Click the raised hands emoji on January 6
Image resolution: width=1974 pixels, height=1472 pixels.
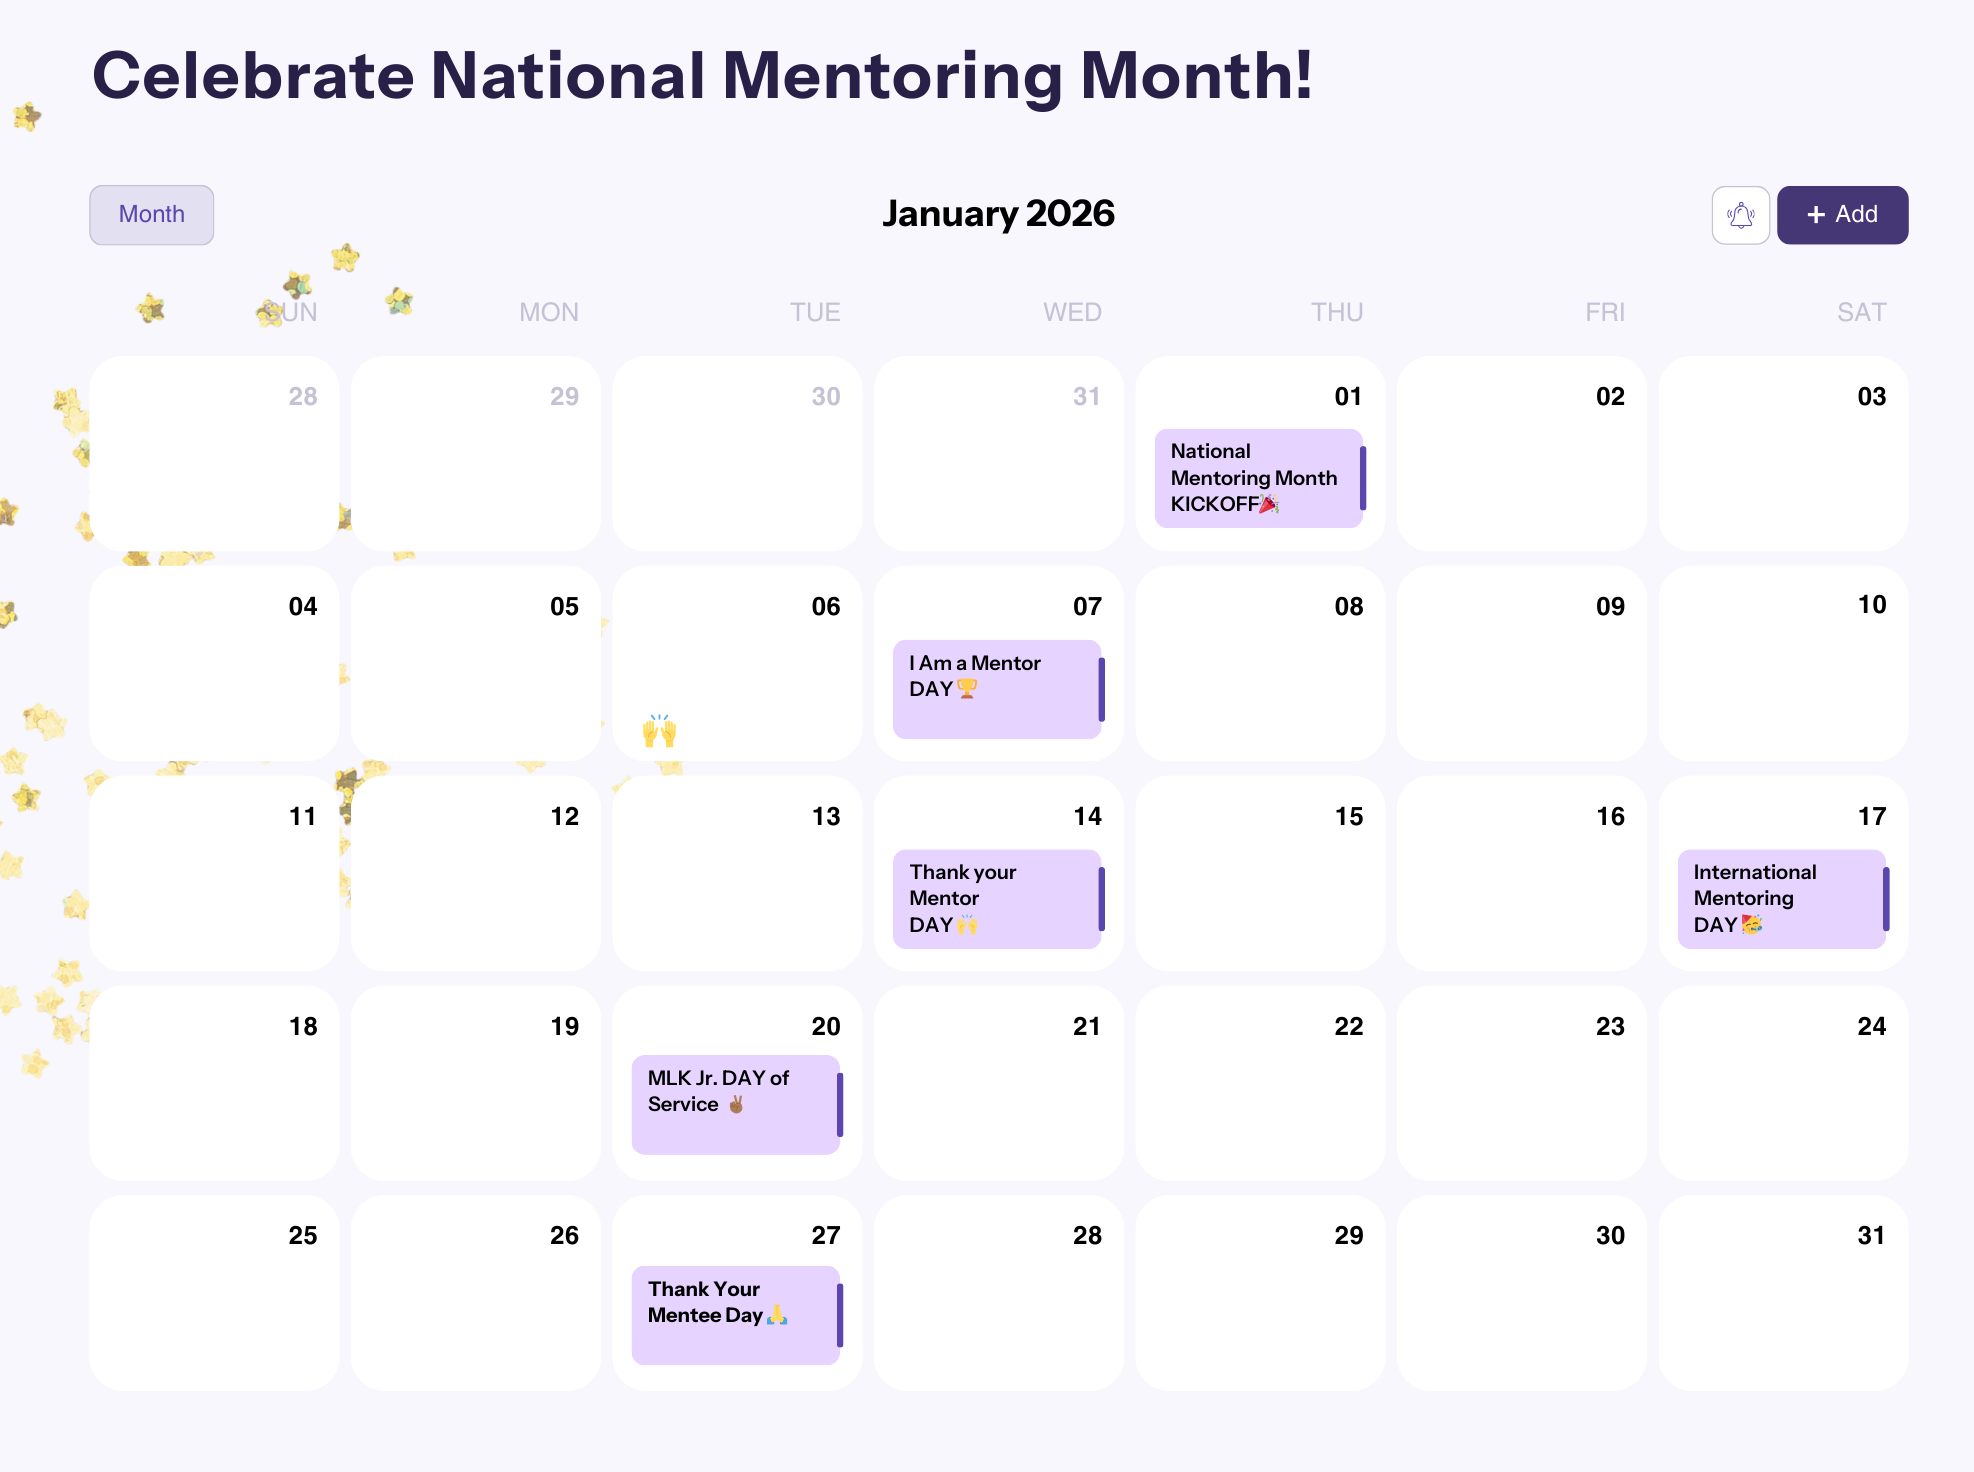[x=660, y=729]
